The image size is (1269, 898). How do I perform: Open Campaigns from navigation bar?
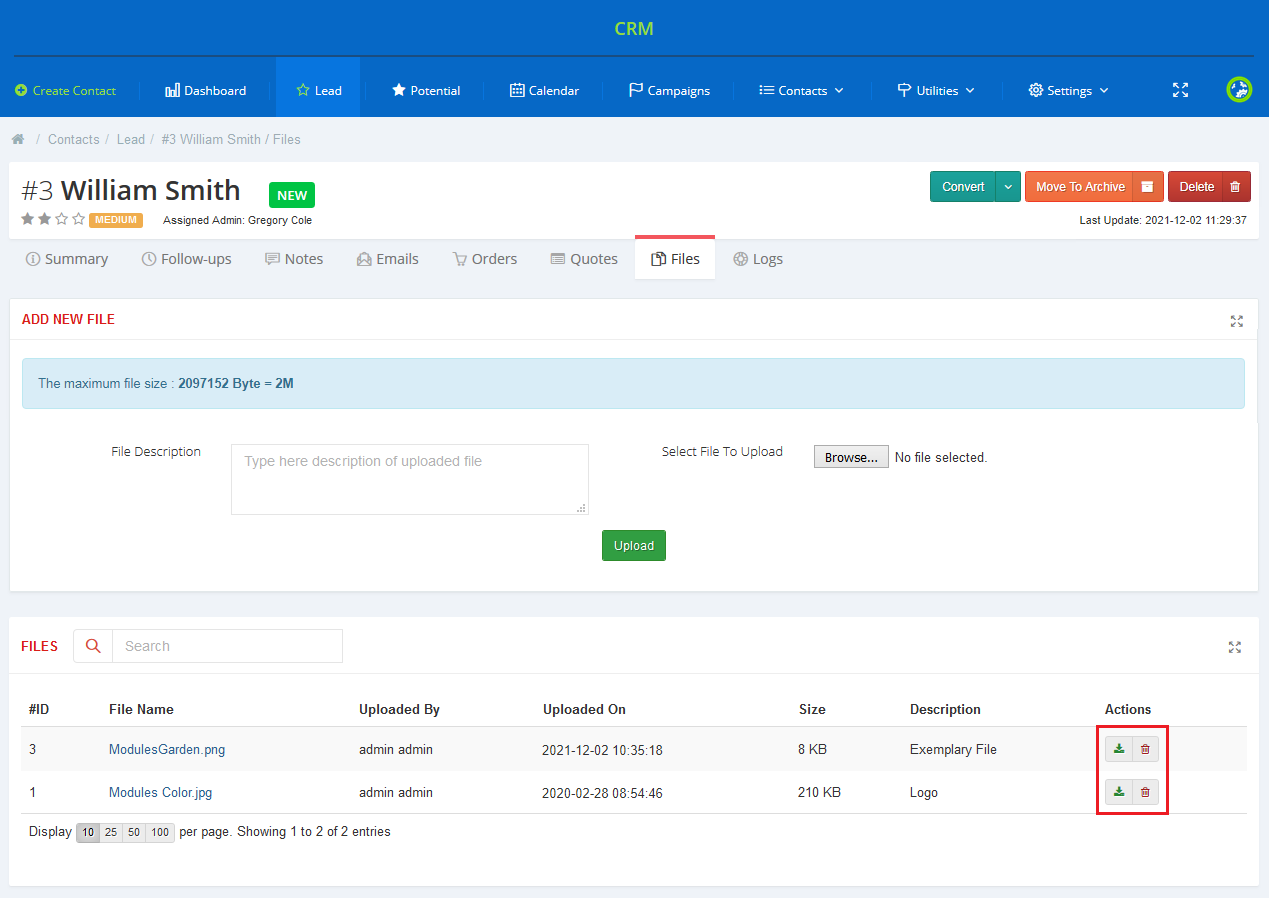(x=669, y=90)
